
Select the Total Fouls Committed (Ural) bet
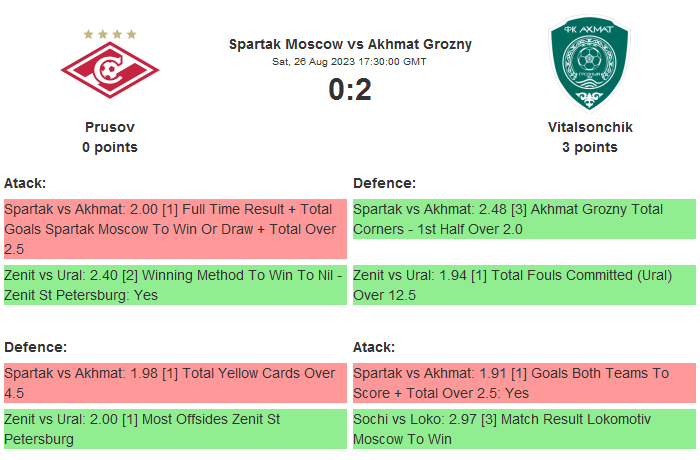click(524, 285)
